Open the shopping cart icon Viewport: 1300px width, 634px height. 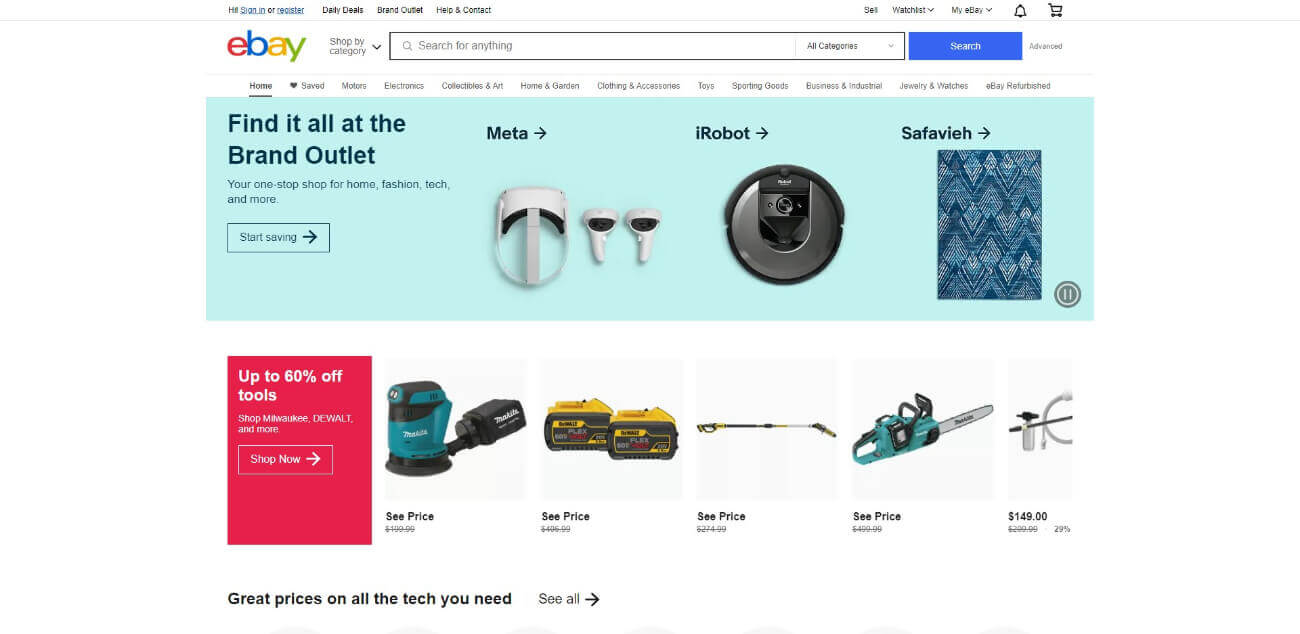(1054, 10)
